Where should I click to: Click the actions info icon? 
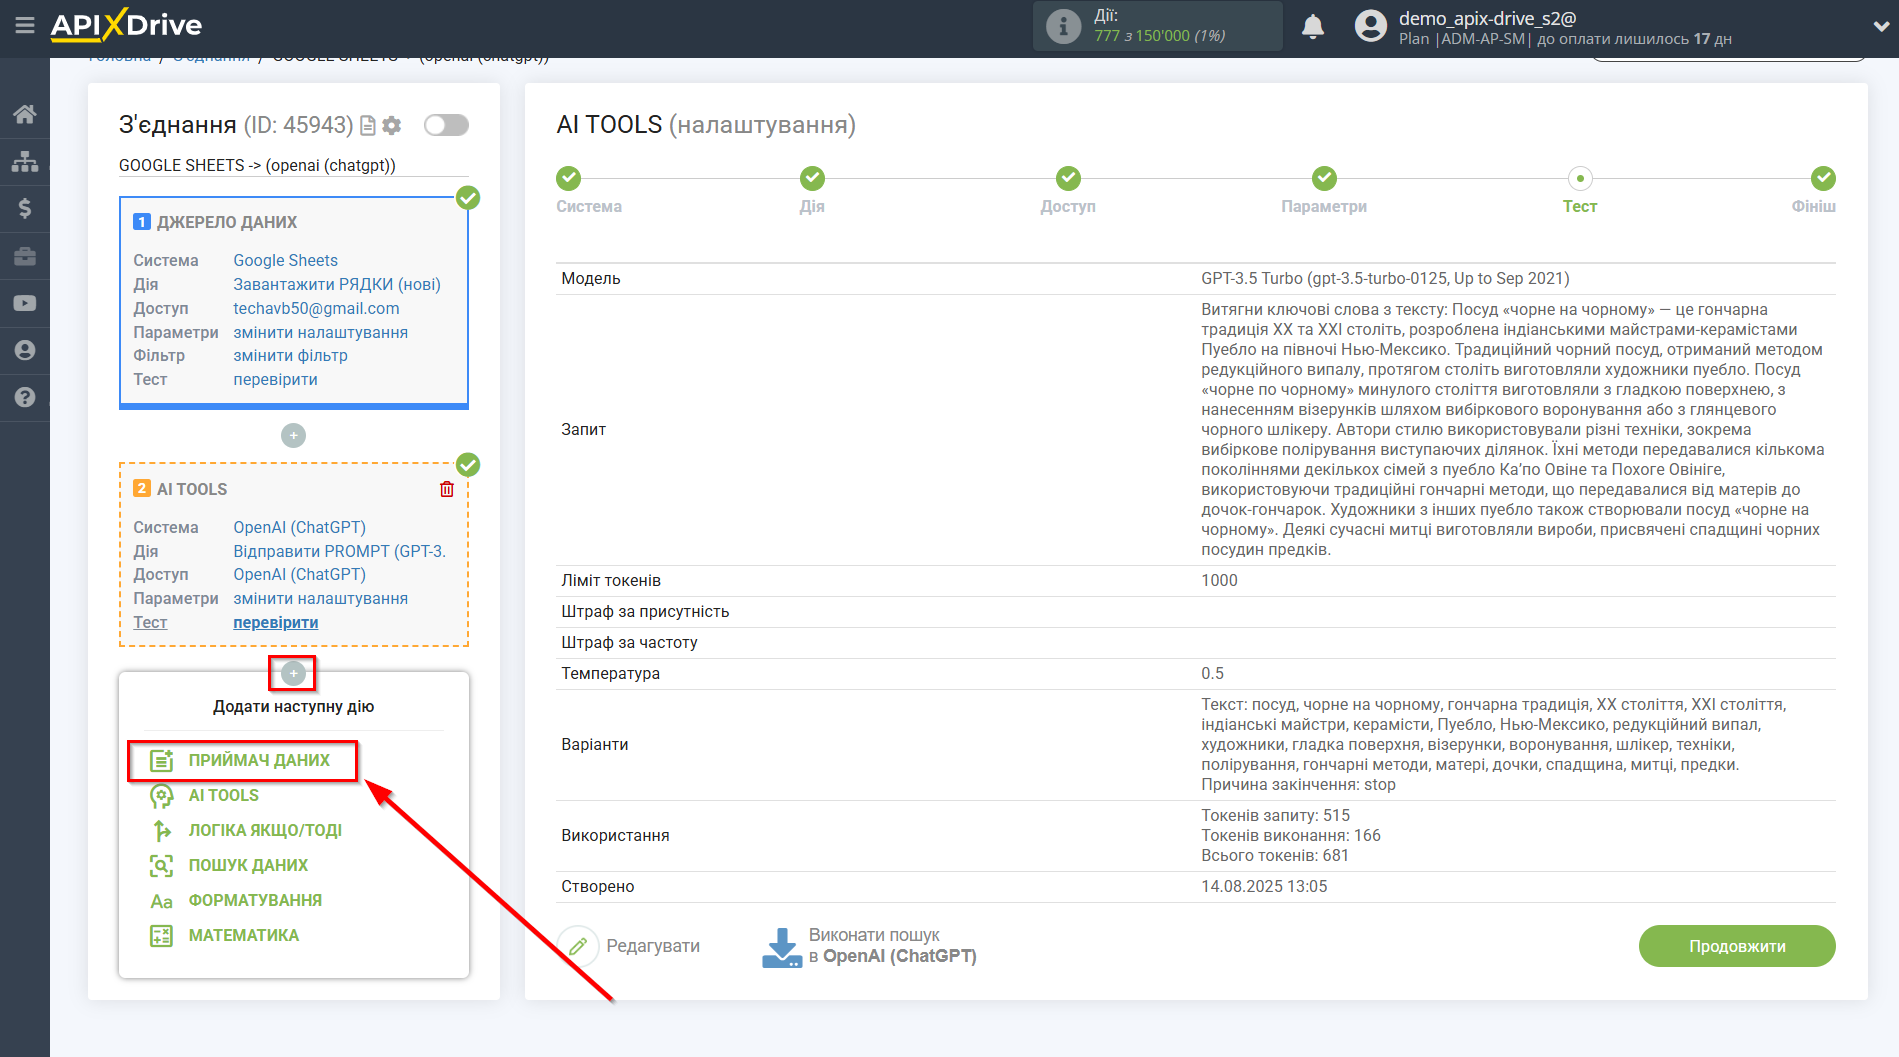(1063, 26)
